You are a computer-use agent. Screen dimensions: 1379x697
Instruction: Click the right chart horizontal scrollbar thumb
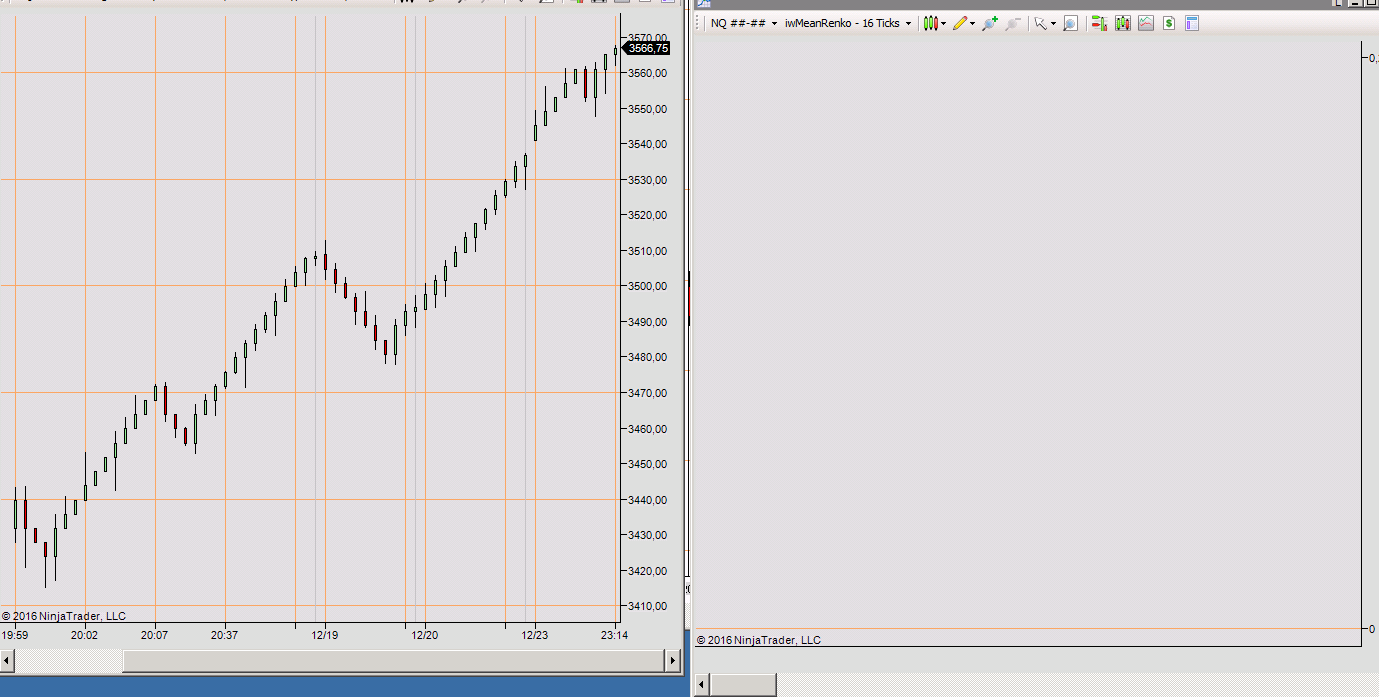coord(743,684)
